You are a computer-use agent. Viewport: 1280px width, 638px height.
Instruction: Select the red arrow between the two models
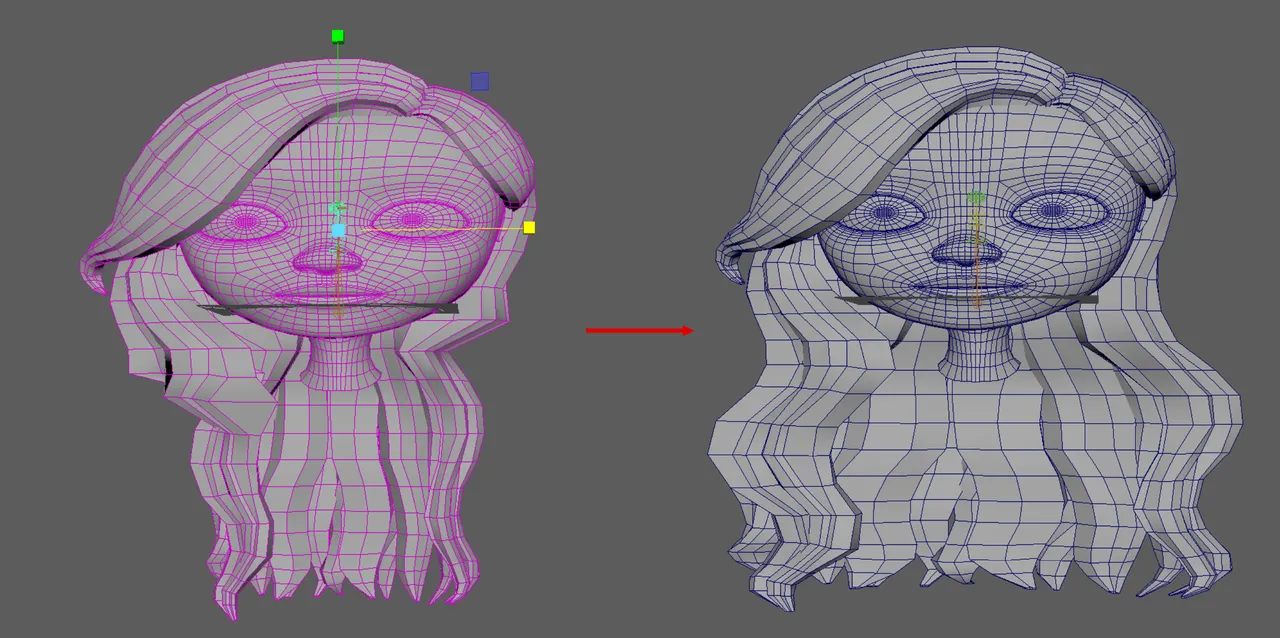pos(640,330)
